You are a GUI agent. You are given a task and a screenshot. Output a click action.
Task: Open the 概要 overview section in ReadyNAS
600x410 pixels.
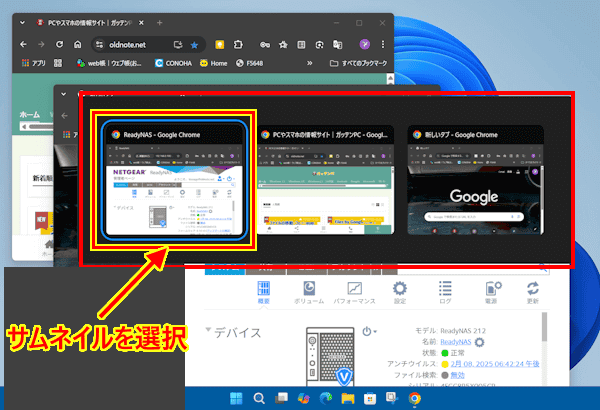click(264, 292)
